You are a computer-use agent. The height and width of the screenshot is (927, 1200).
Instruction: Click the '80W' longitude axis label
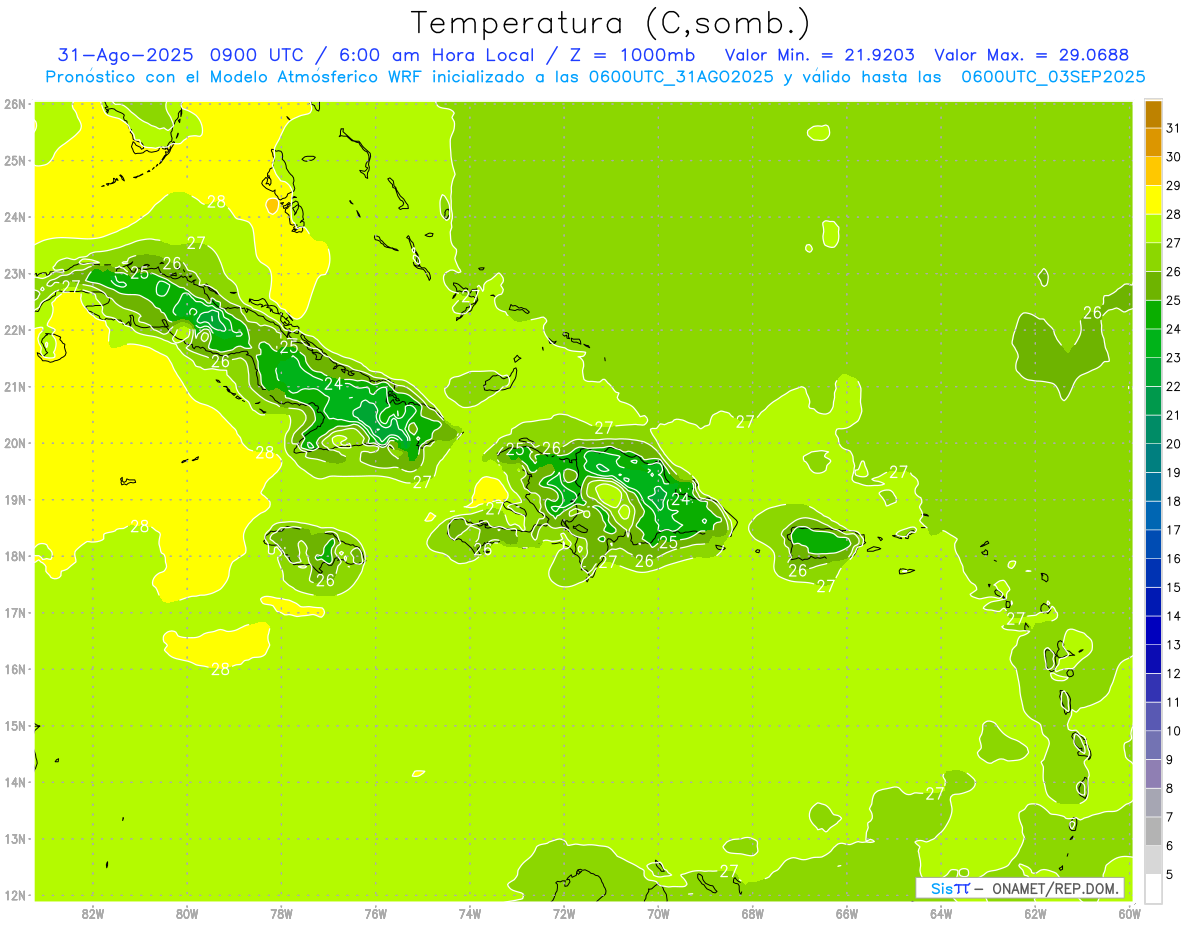click(x=187, y=913)
